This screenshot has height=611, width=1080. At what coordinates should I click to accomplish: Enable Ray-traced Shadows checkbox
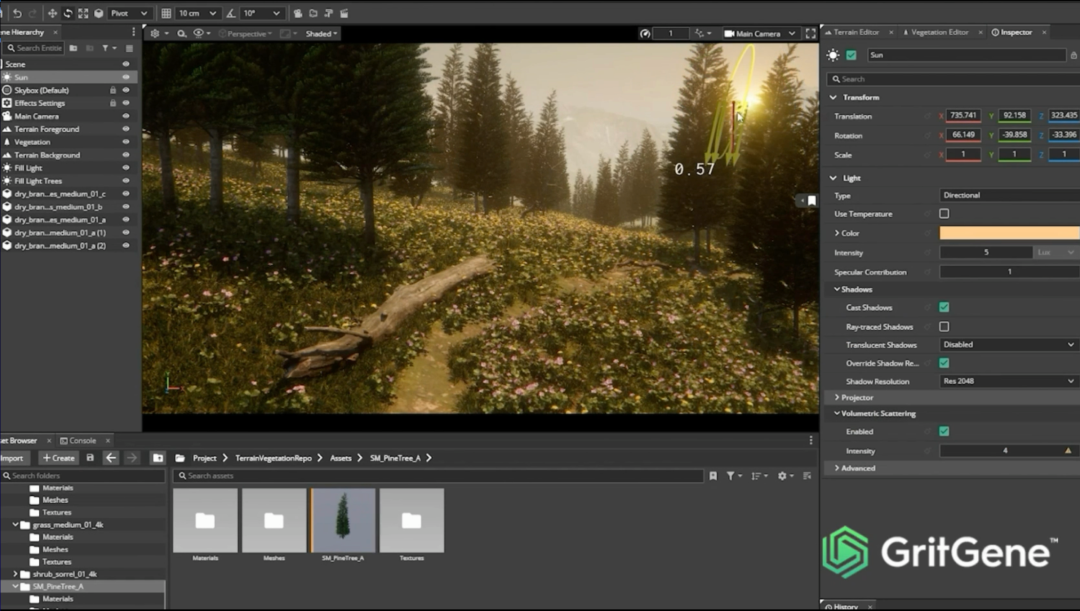[x=944, y=326]
